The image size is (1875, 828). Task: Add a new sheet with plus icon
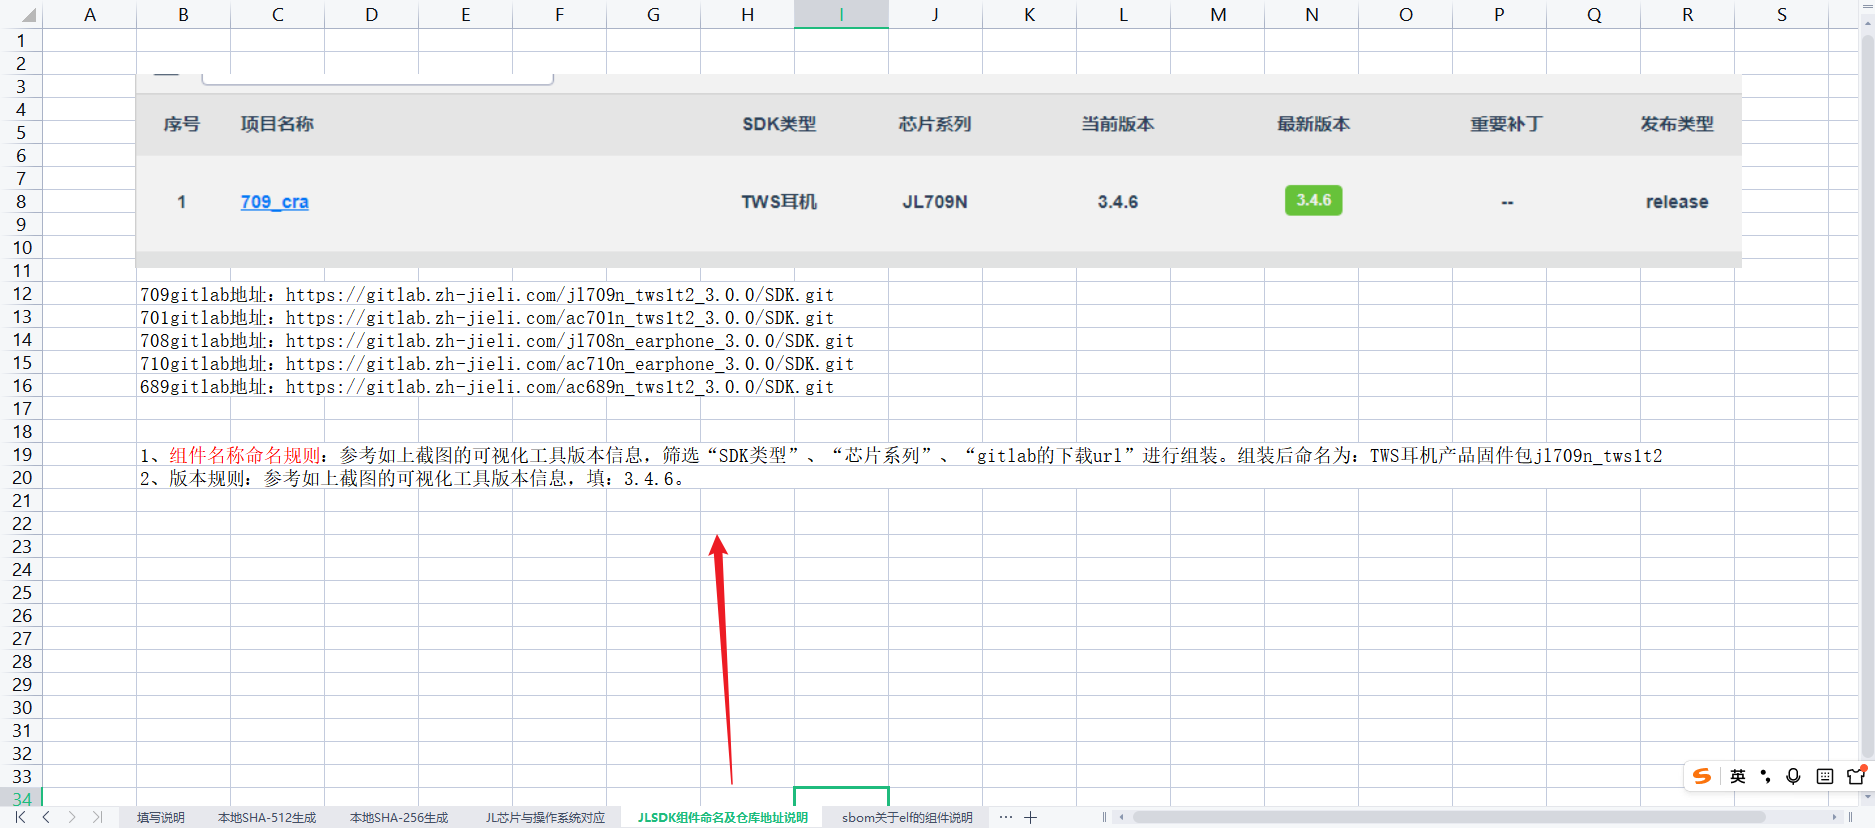pyautogui.click(x=1030, y=817)
